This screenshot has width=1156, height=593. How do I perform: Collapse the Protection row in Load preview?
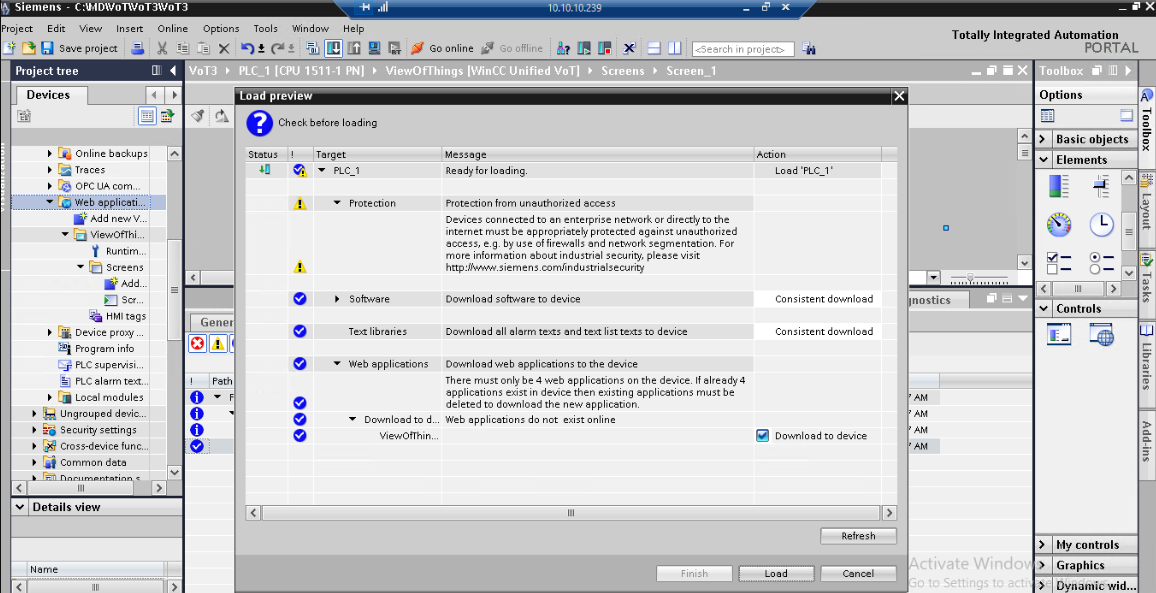pyautogui.click(x=338, y=203)
